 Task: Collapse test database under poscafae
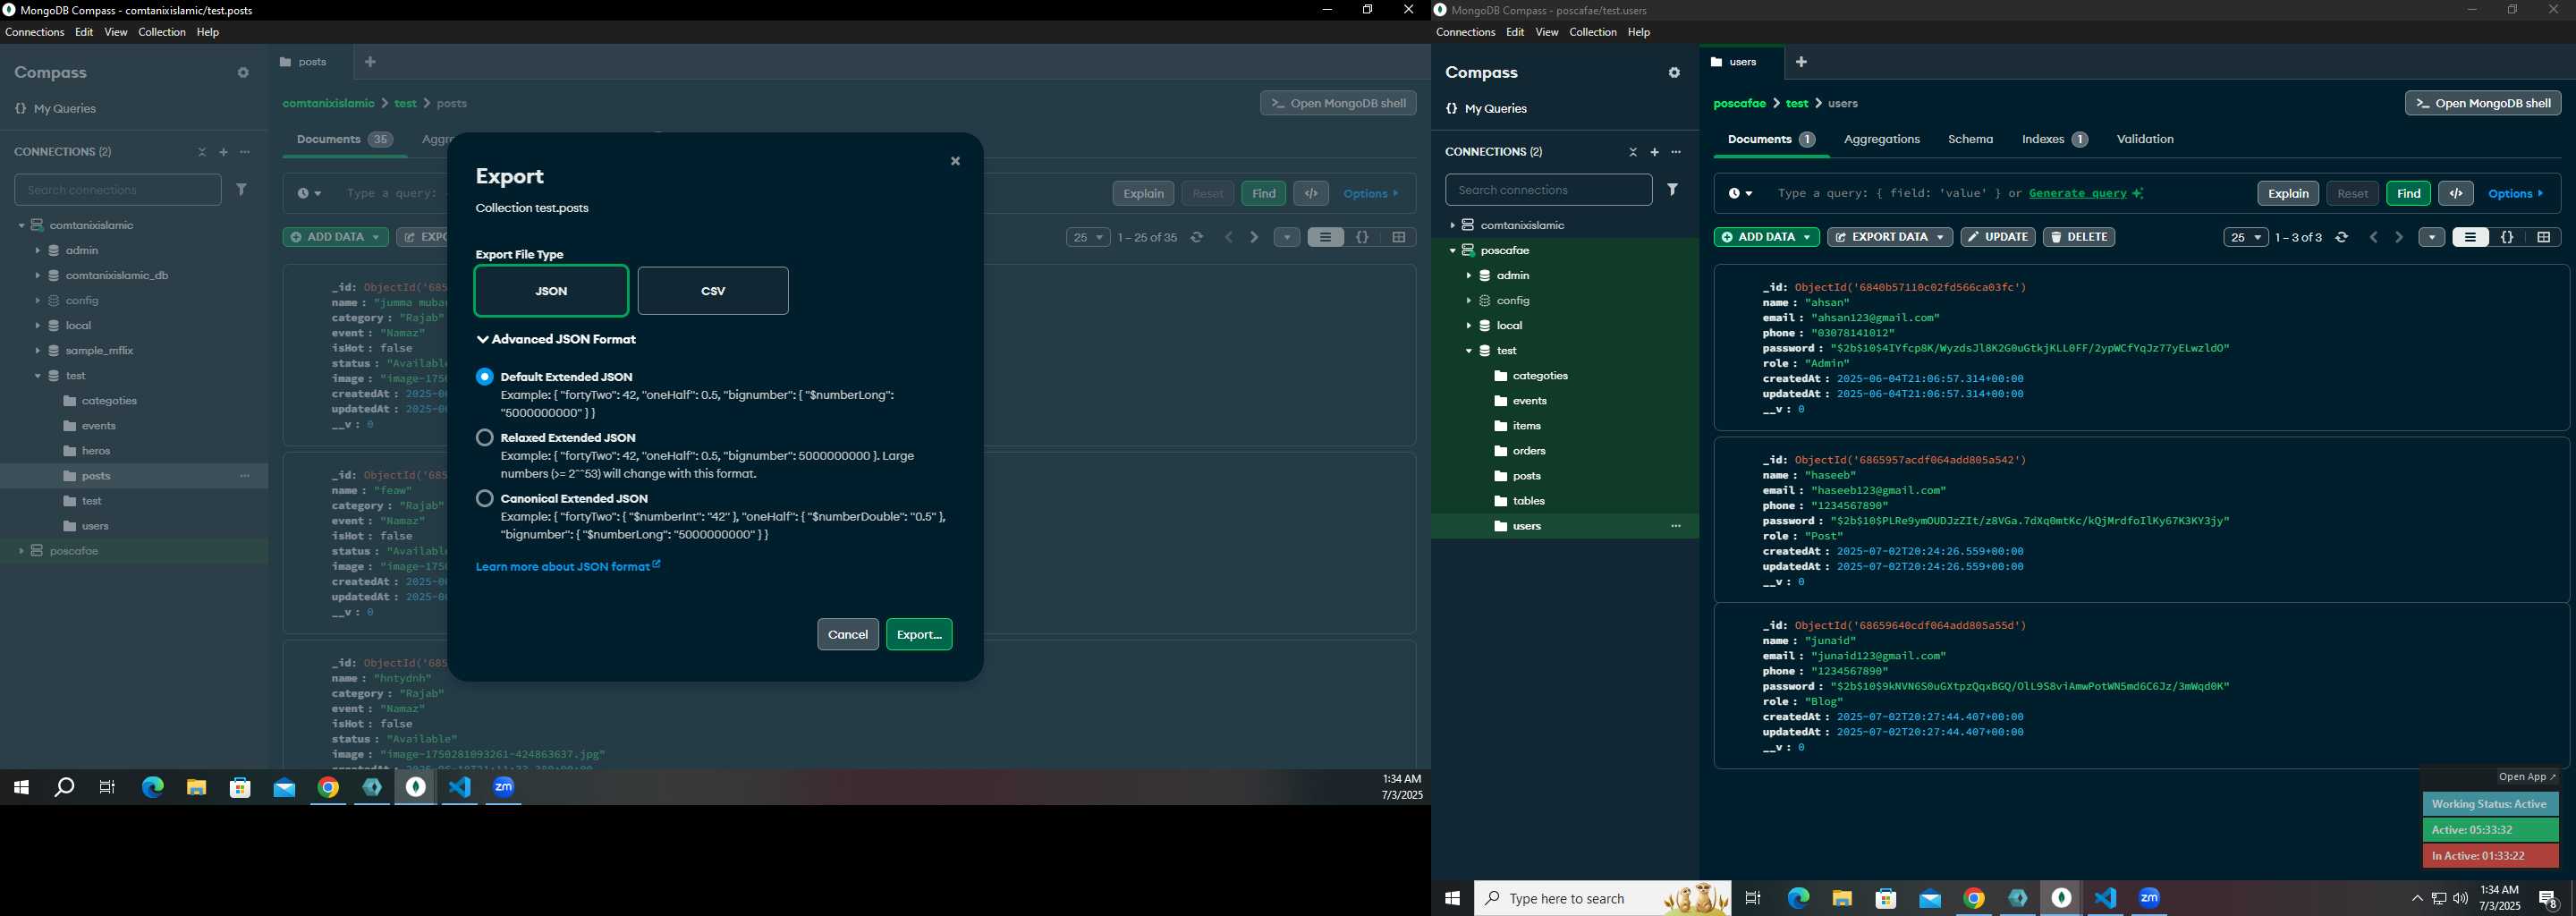(x=1468, y=351)
